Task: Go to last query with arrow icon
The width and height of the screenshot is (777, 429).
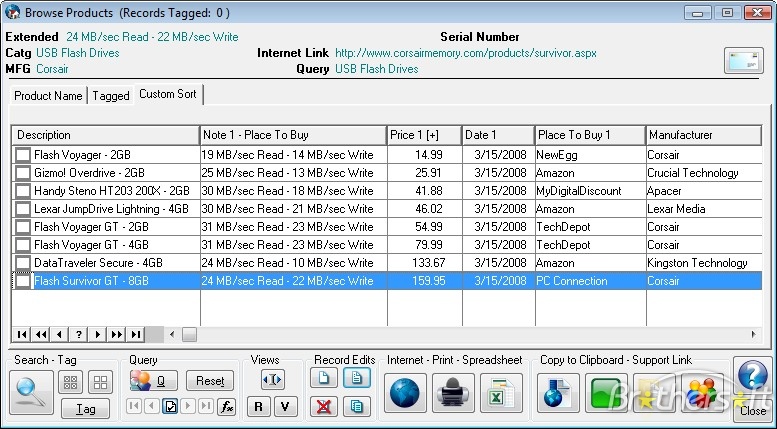Action: [206, 407]
